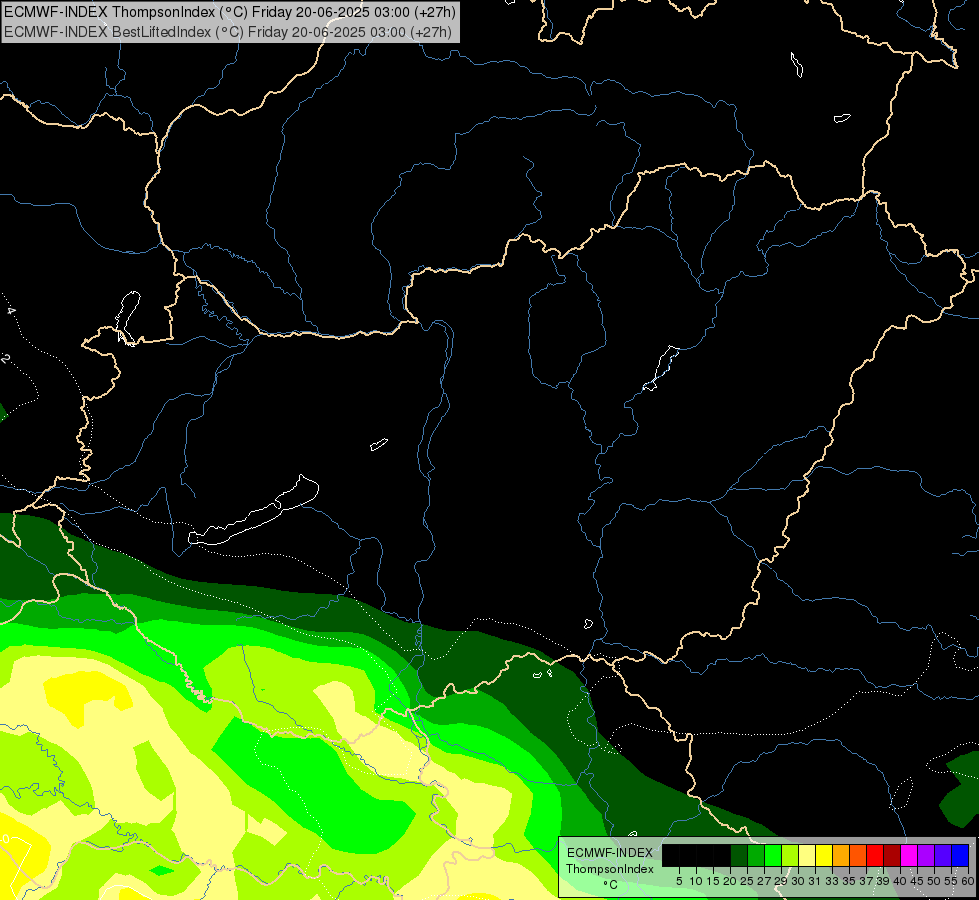Viewport: 979px width, 900px height.
Task: Click the BestLiftedIndex title line at top
Action: tap(228, 32)
